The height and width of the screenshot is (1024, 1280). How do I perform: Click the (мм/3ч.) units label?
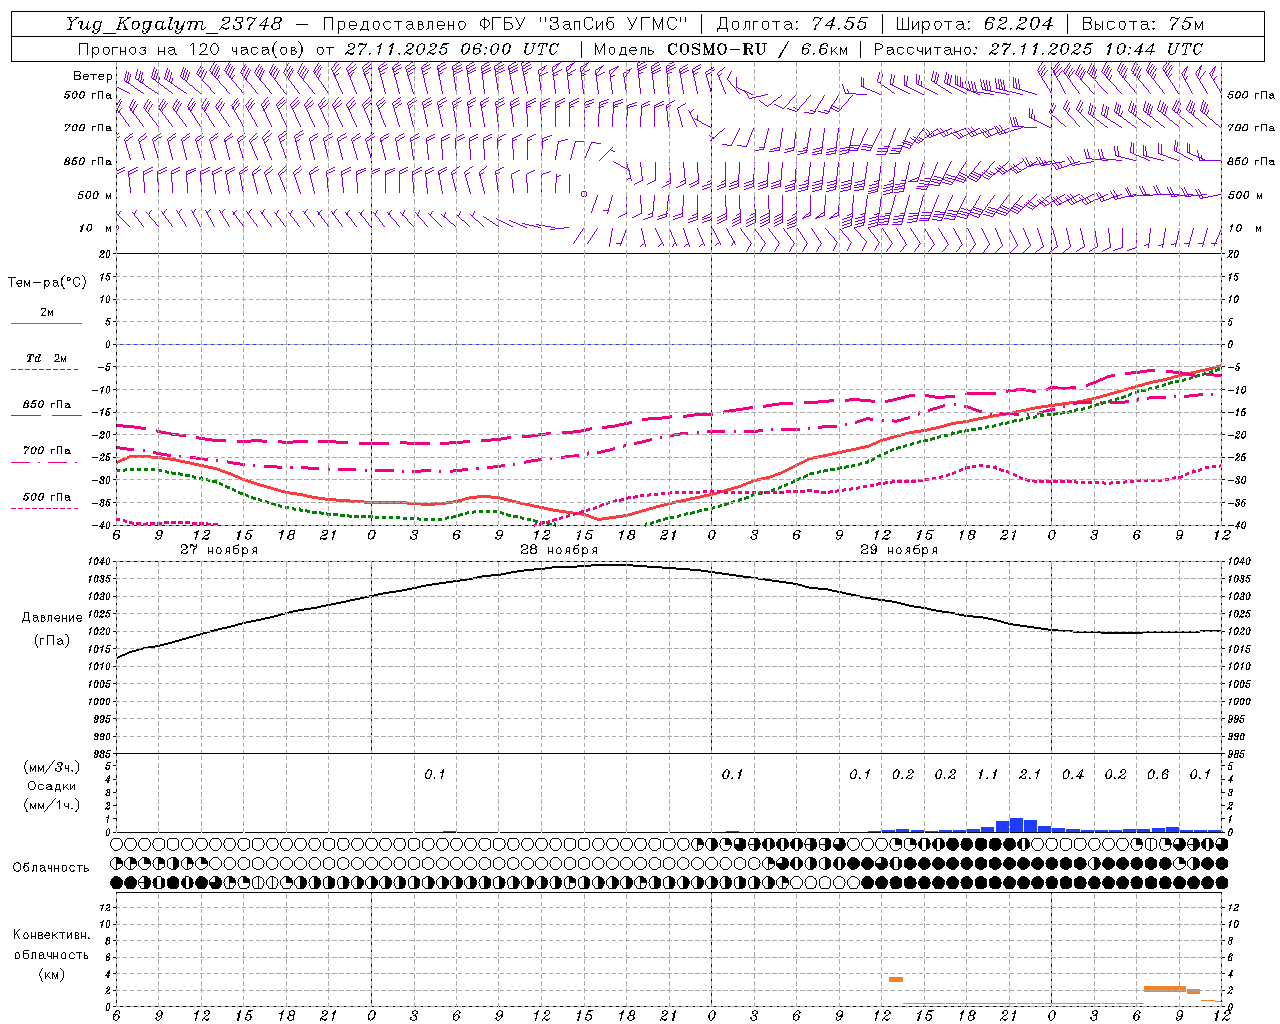pos(51,767)
